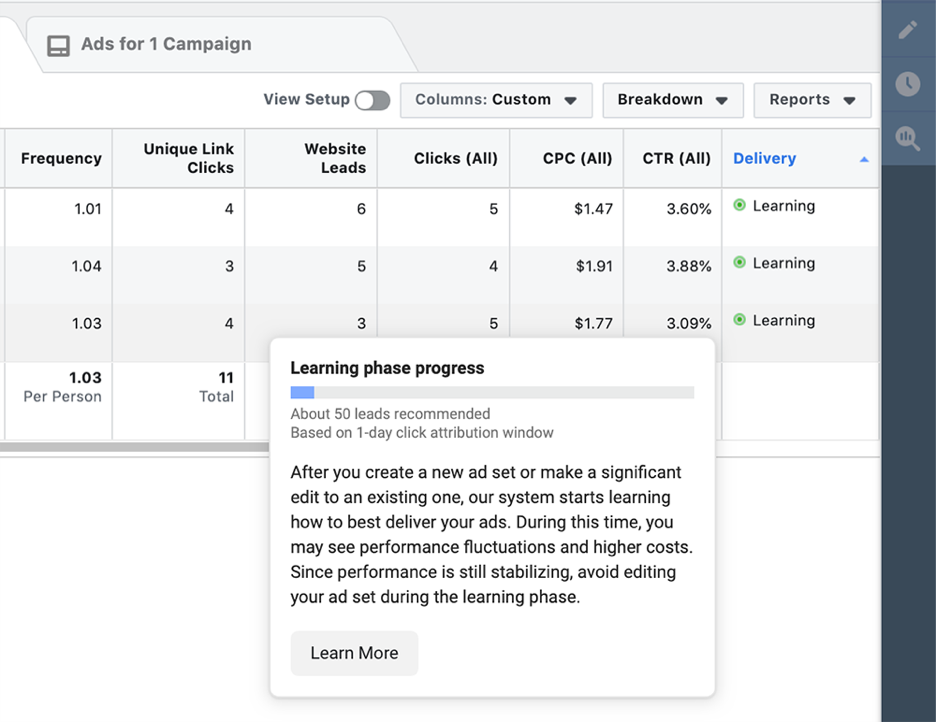Click the Learn More button
This screenshot has height=722, width=936.
pos(354,653)
